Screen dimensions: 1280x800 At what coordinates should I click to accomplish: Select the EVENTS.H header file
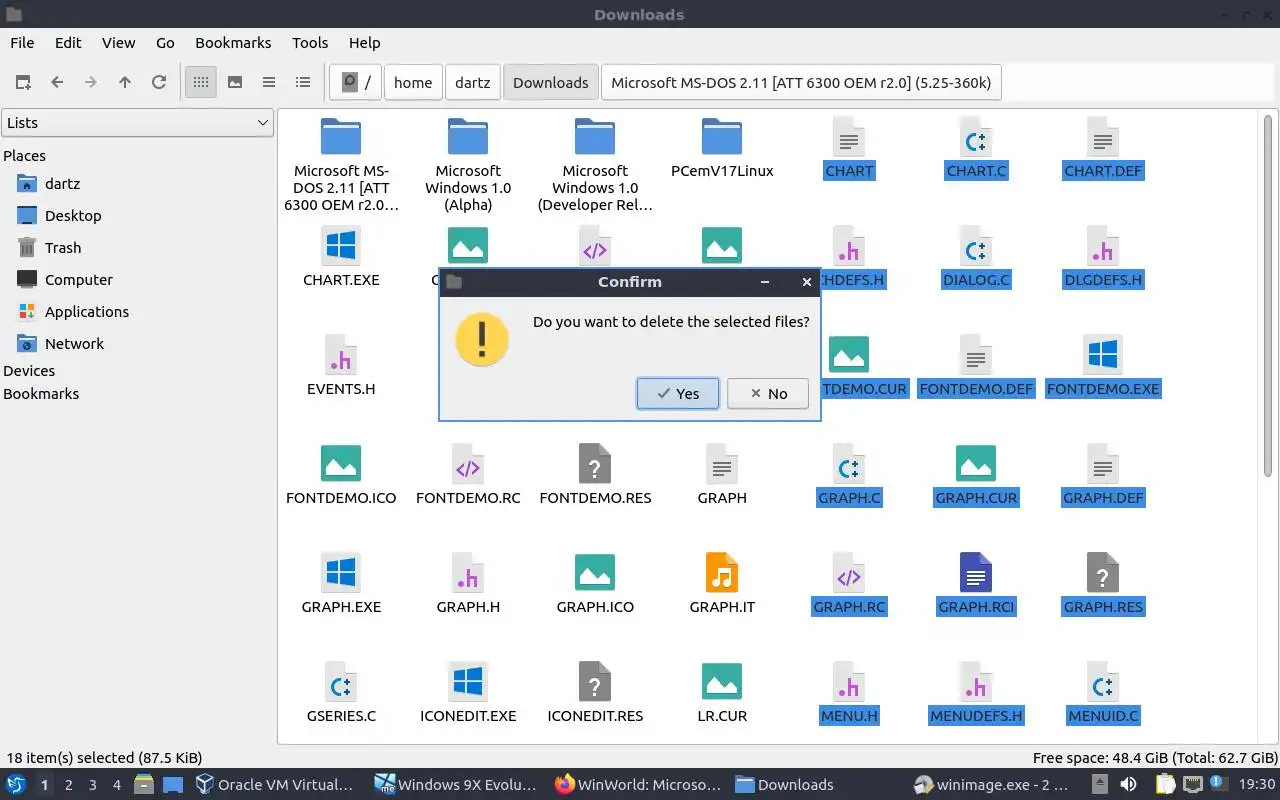click(341, 366)
